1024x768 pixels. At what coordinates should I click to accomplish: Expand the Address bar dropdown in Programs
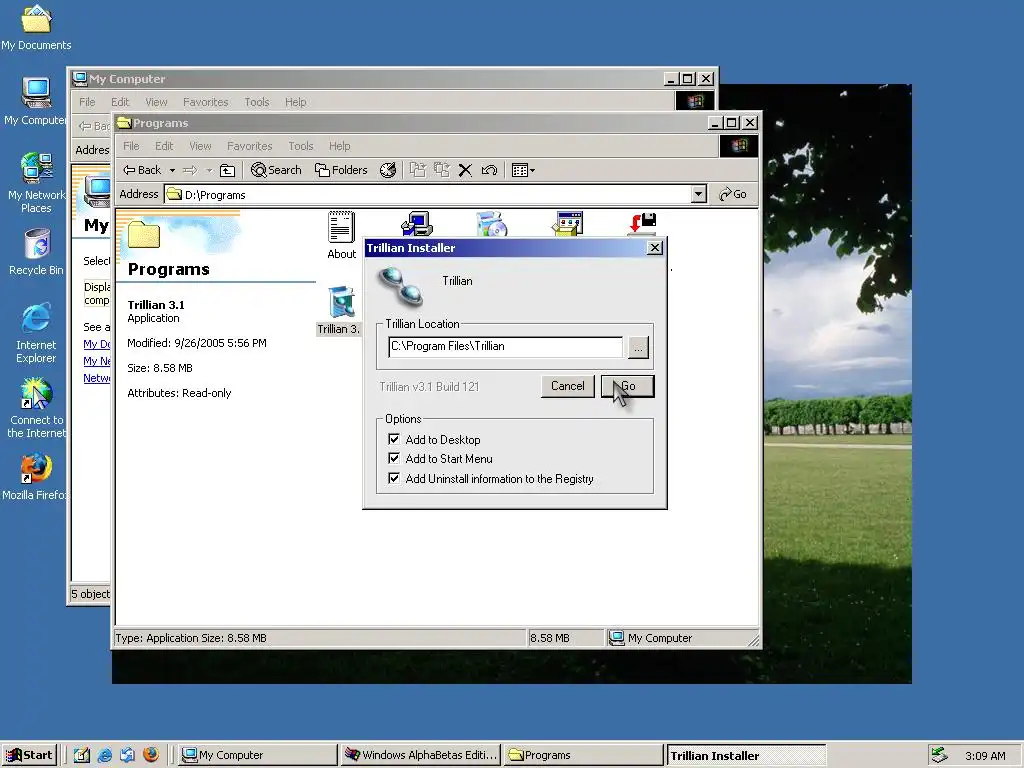coord(699,194)
